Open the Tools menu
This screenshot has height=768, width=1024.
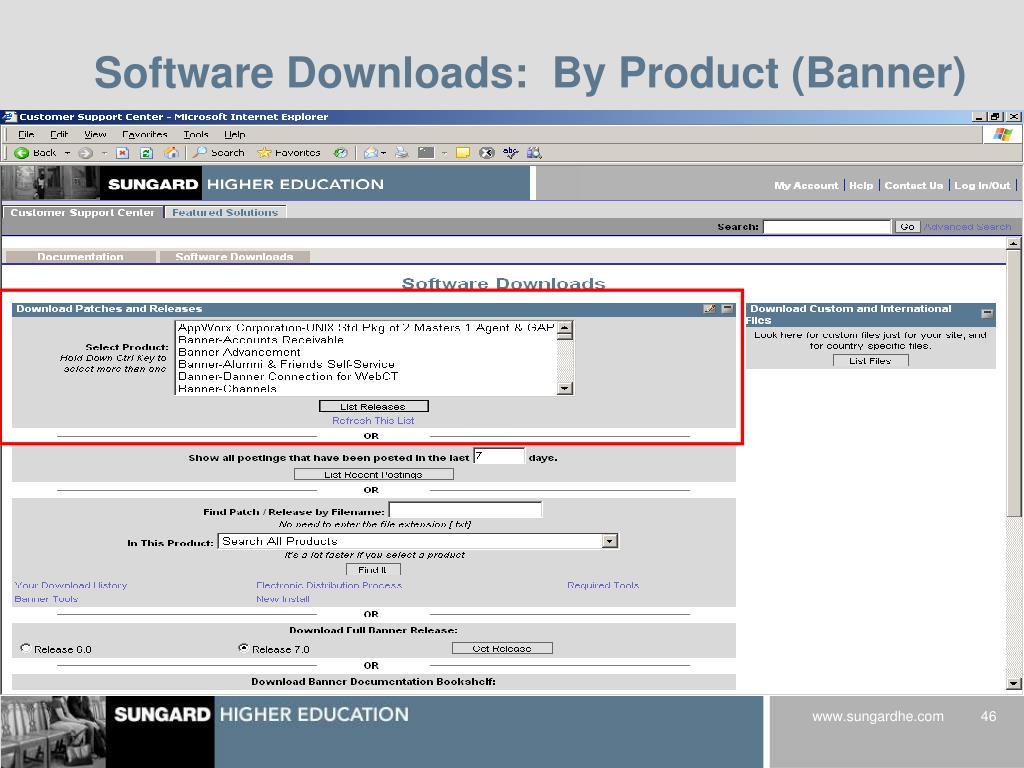tap(196, 135)
